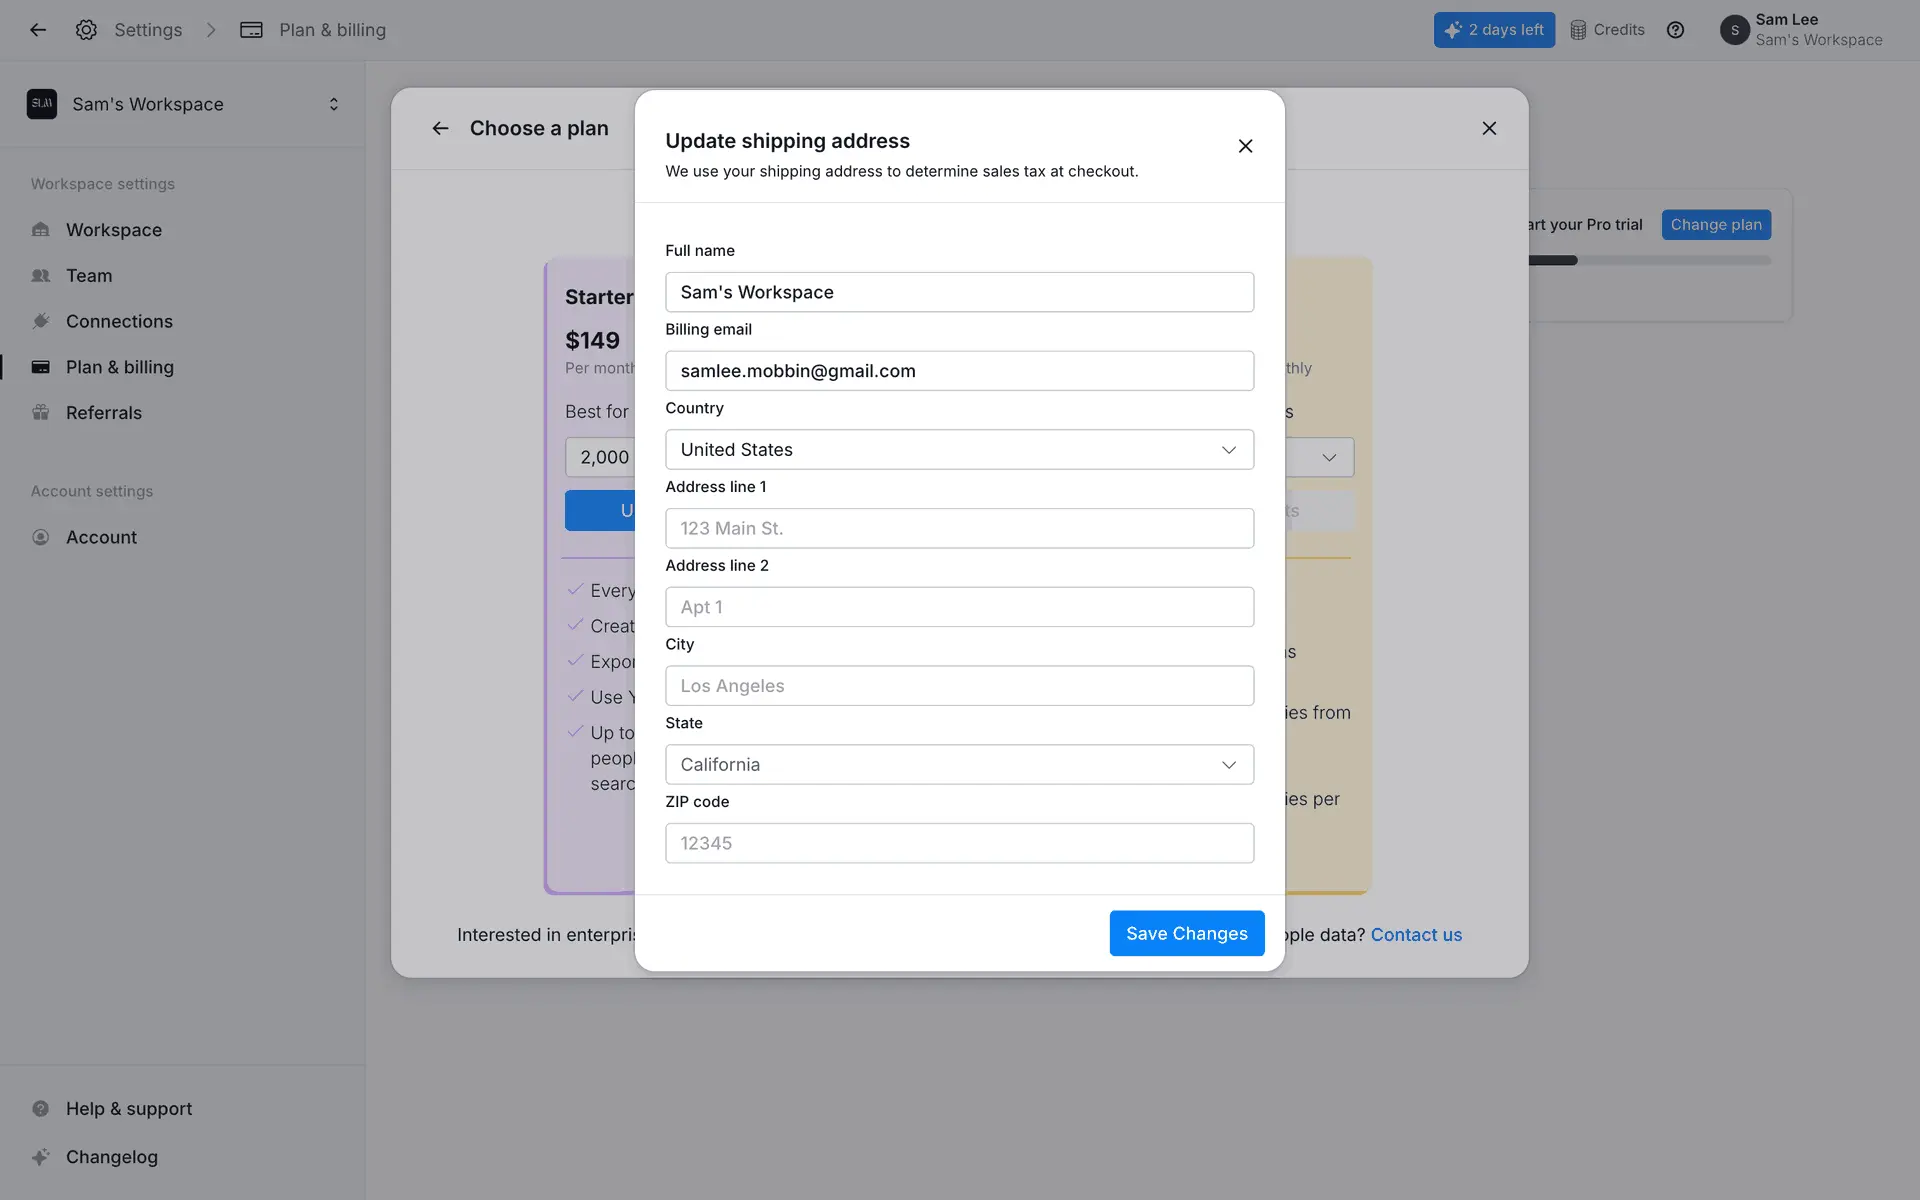The height and width of the screenshot is (1200, 1920).
Task: Click the ZIP code input field
Action: tap(959, 843)
